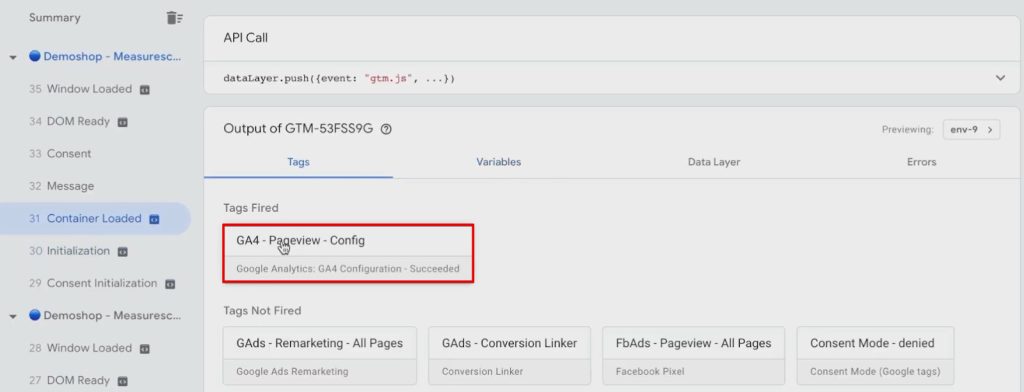Collapse the first Demoshop page group
Viewport: 1024px width, 392px height.
point(13,57)
